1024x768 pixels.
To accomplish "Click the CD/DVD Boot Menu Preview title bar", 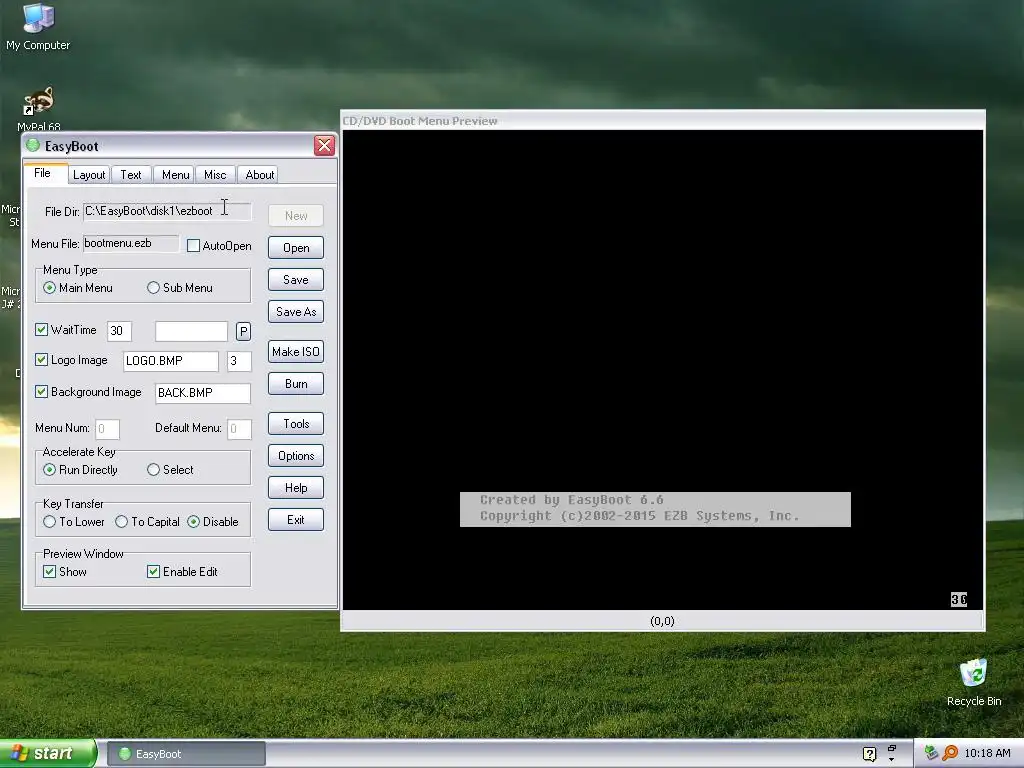I will click(x=662, y=121).
